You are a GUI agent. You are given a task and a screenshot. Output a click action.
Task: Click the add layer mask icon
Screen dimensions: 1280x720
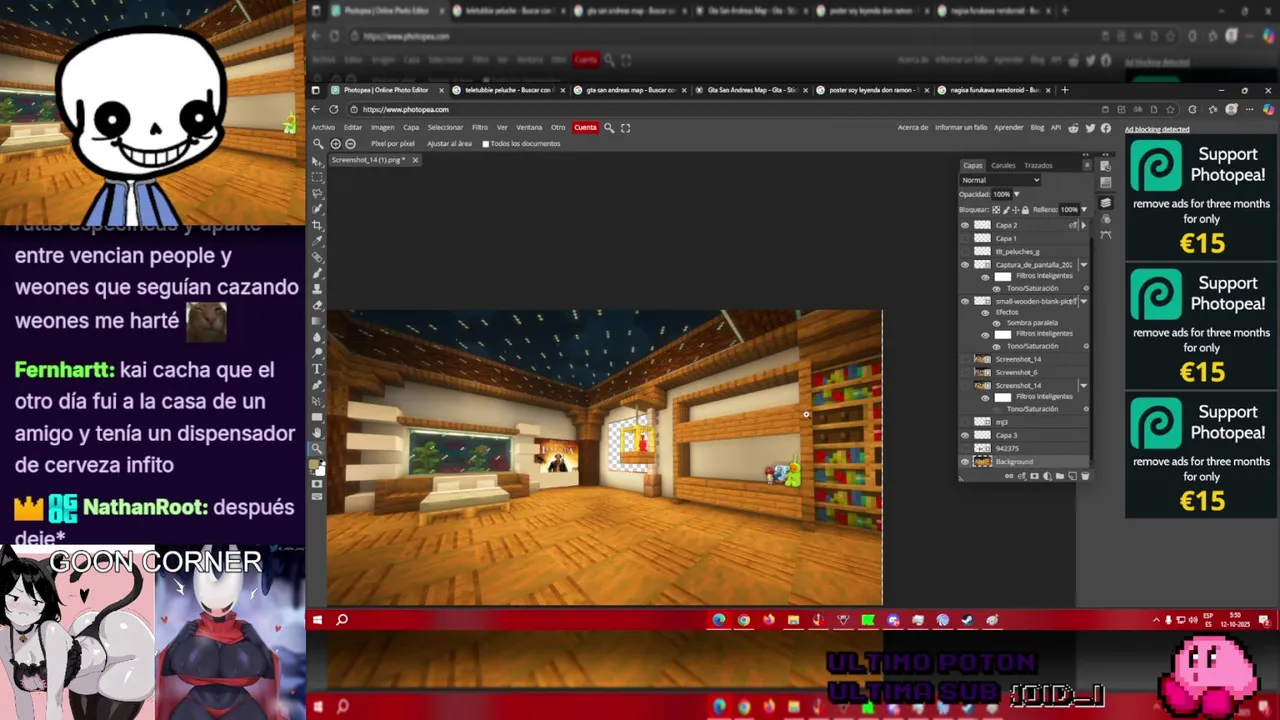(1034, 475)
